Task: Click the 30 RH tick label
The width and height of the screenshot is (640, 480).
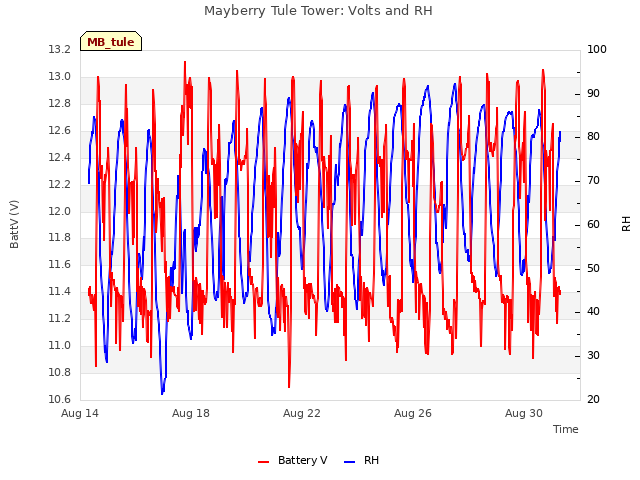Action: (x=593, y=356)
